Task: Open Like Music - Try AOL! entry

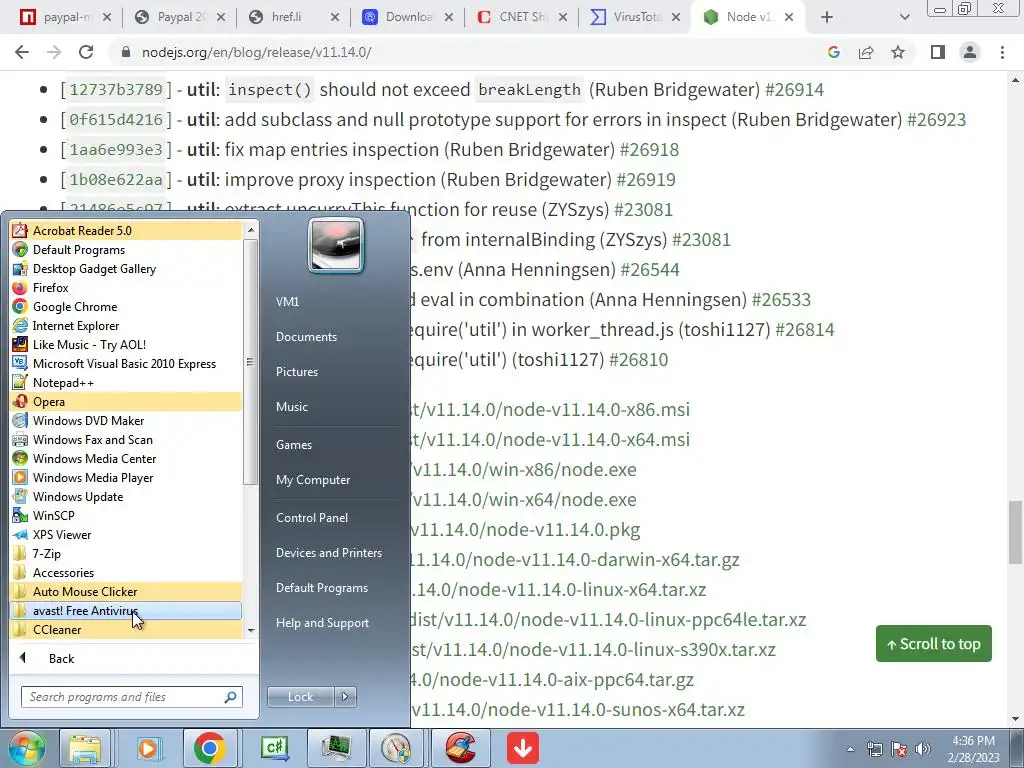Action: pos(126,344)
